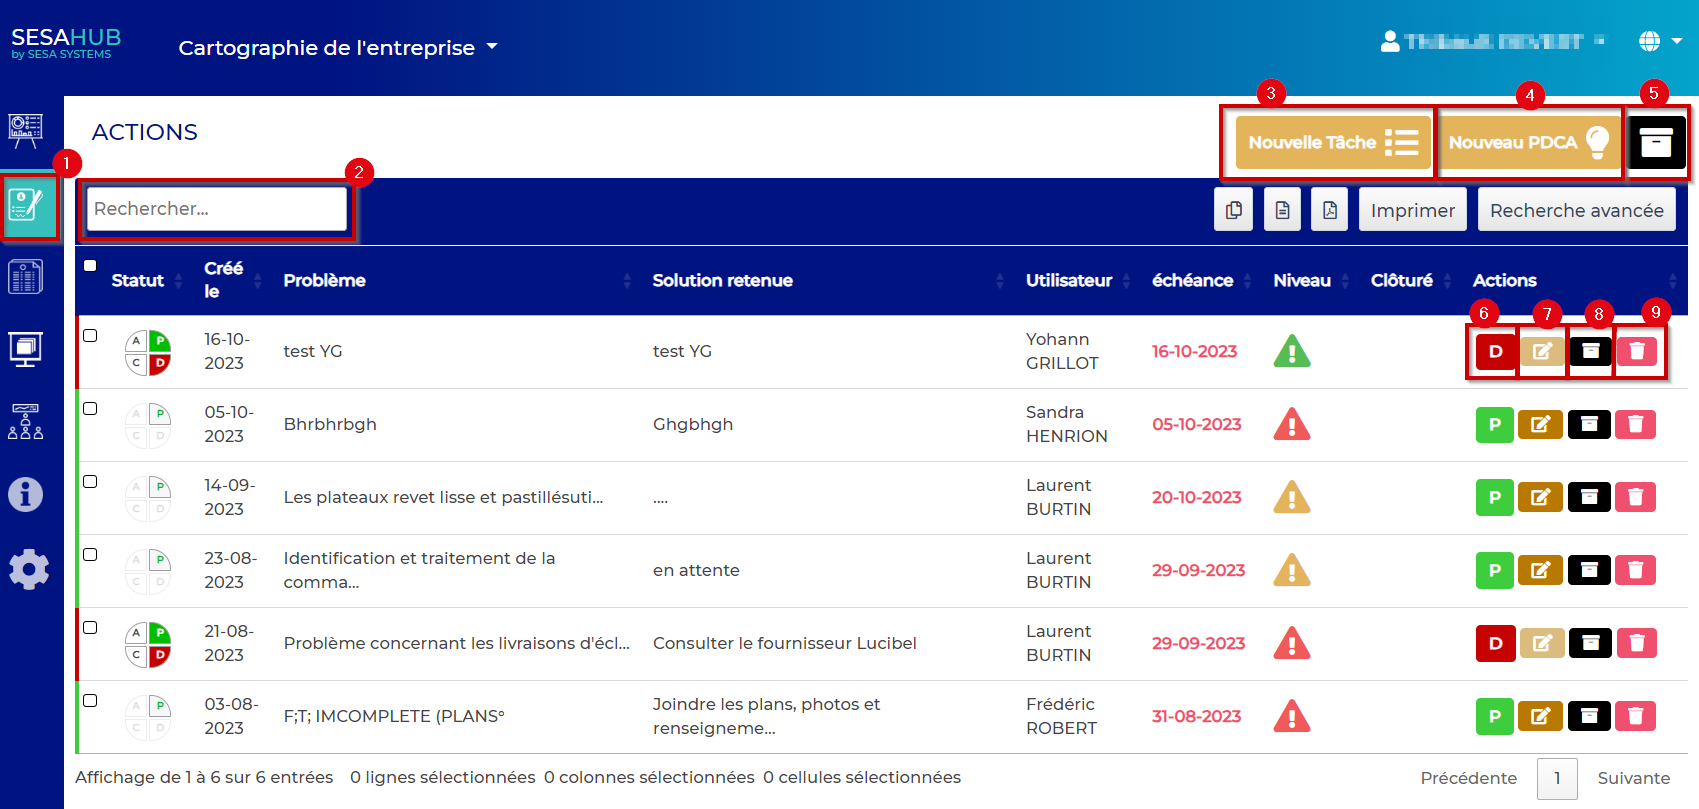Image resolution: width=1699 pixels, height=809 pixels.
Task: Click the copy icon in table toolbar
Action: [x=1234, y=210]
